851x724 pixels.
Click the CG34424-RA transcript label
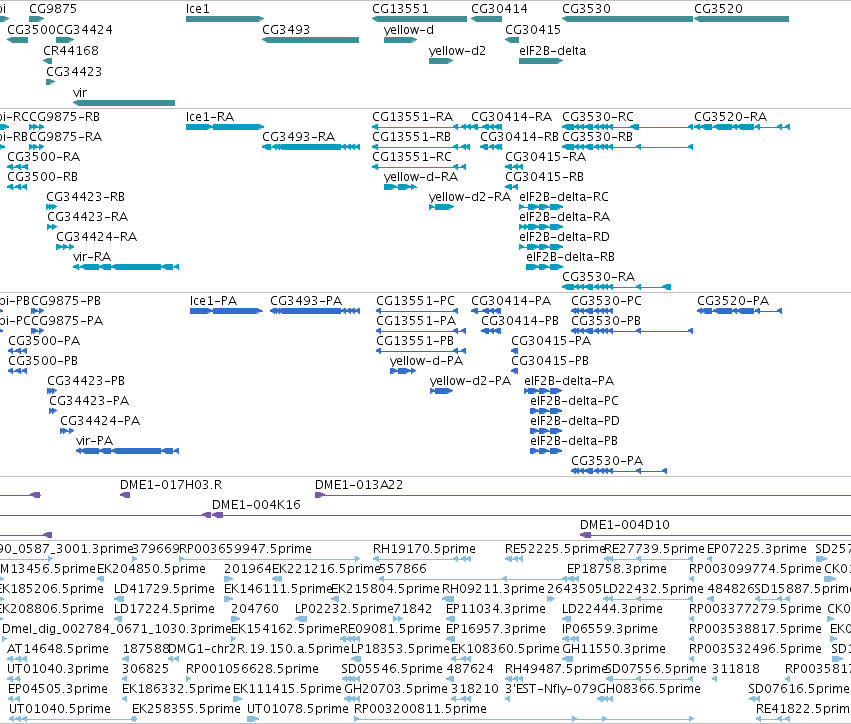point(97,237)
